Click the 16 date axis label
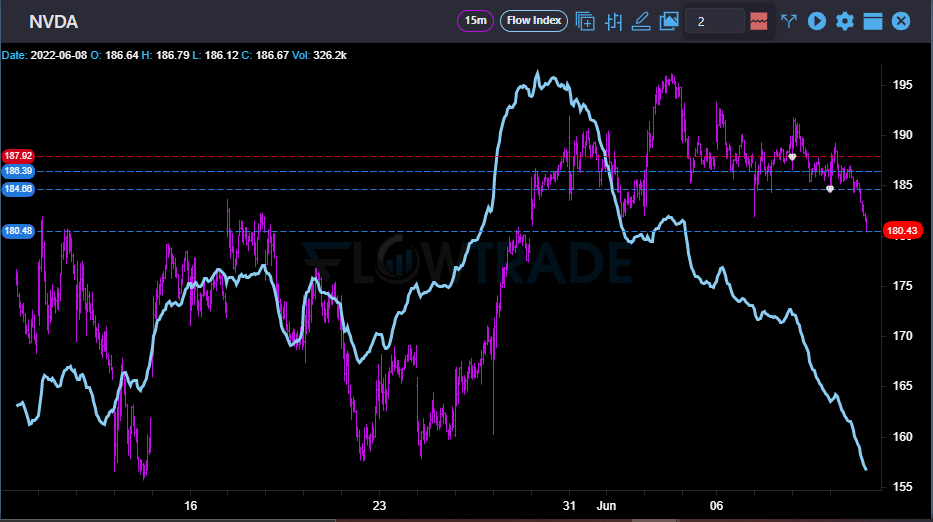 tap(190, 506)
